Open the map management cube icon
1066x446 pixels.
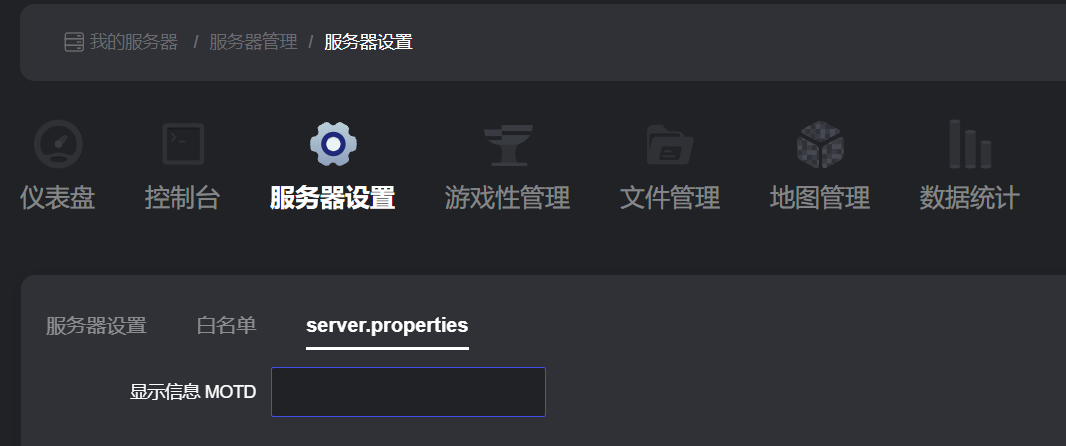[820, 145]
